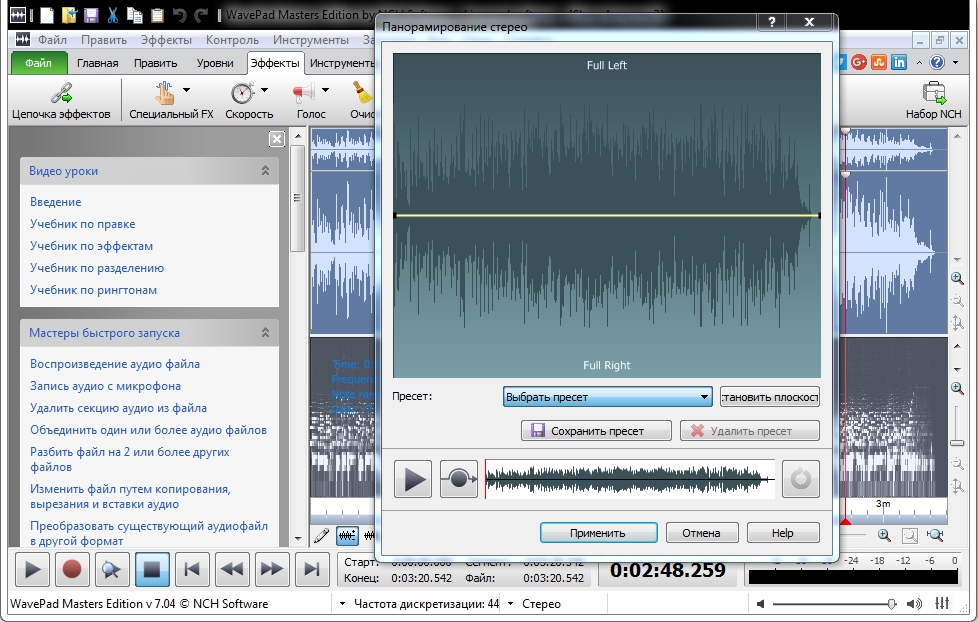Click the Open file folder icon
This screenshot has width=978, height=622.
(69, 15)
